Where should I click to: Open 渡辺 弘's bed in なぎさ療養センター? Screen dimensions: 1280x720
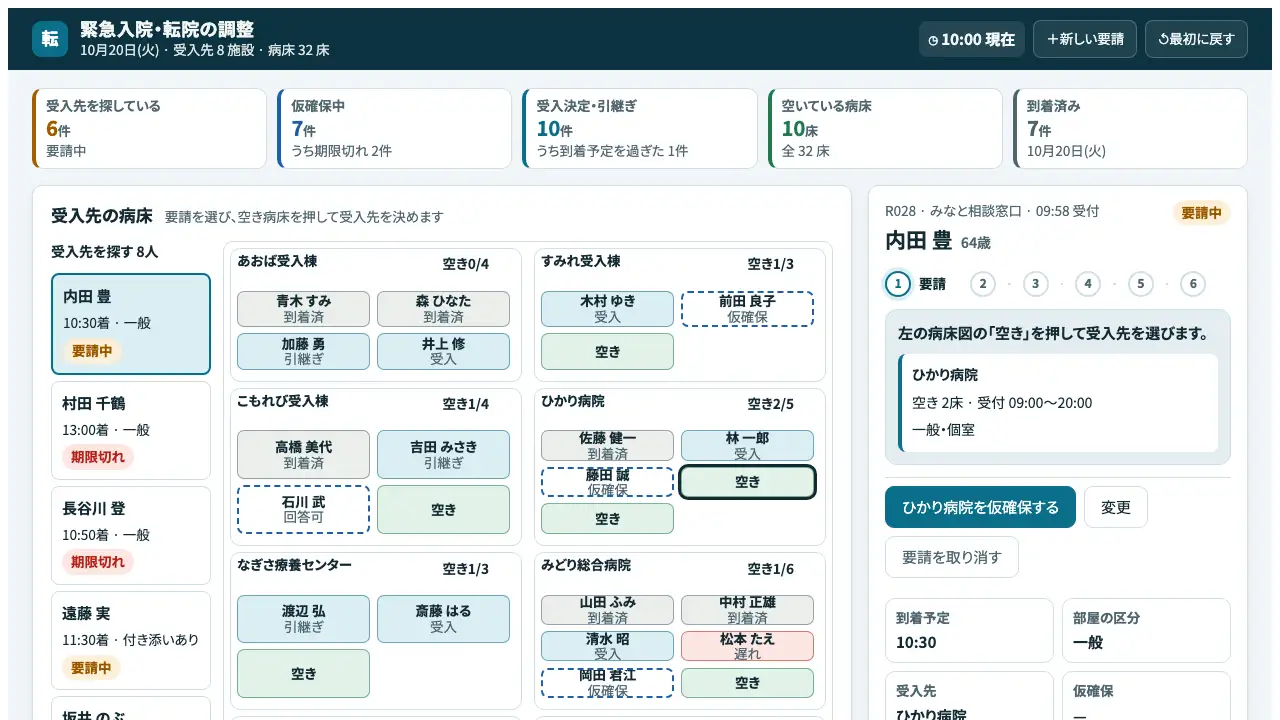[303, 619]
